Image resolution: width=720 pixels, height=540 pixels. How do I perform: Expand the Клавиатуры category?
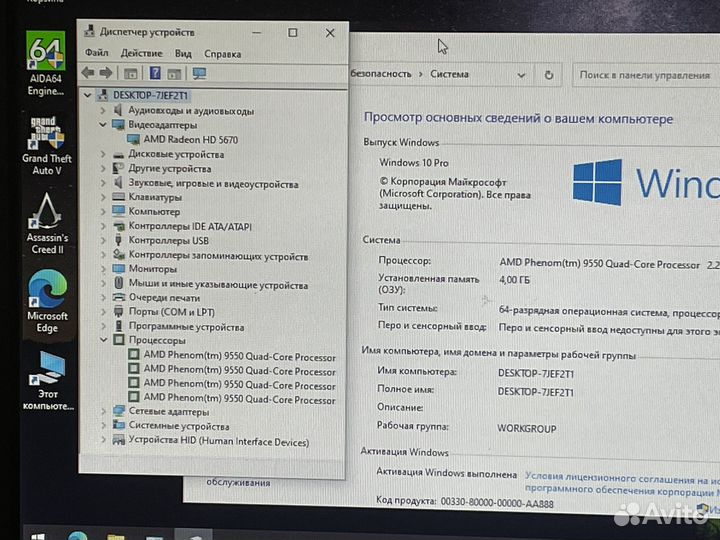point(103,197)
